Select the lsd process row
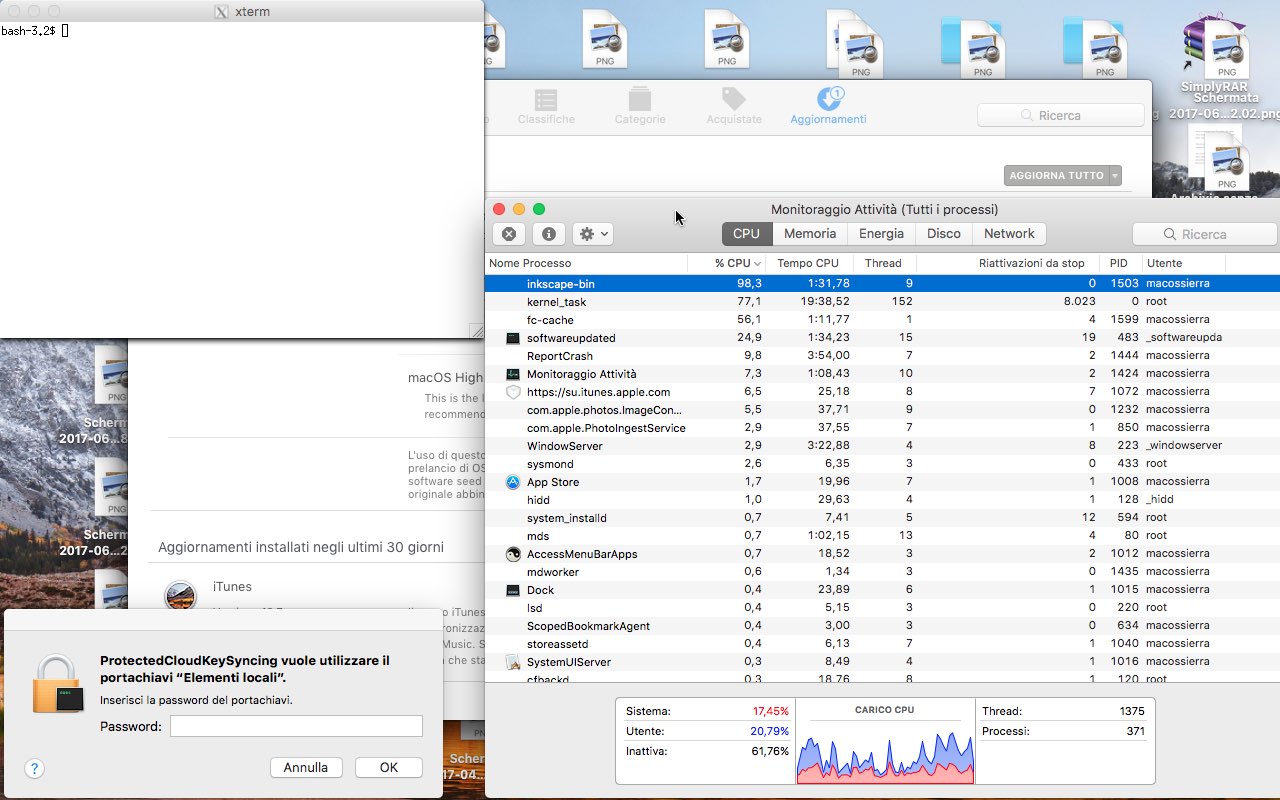The image size is (1280, 800). coord(882,608)
